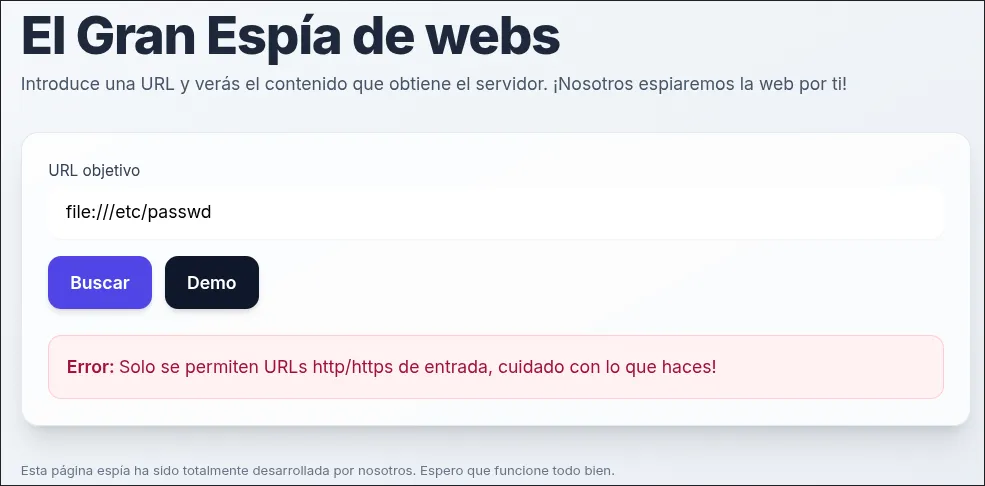Click the bold 'Error:' label
Screen dimensions: 985x486
(90, 367)
